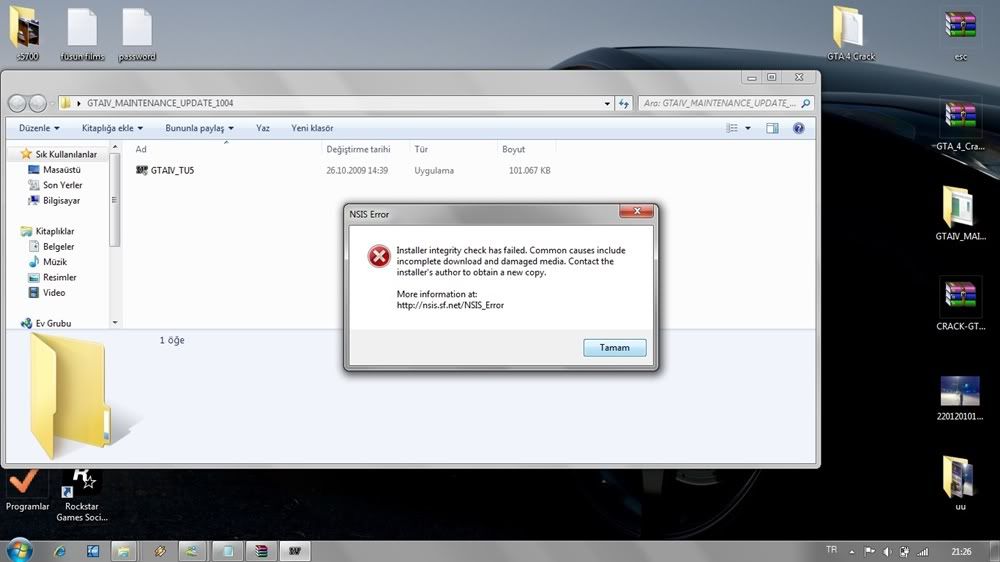Sort by Ad column header

click(141, 149)
